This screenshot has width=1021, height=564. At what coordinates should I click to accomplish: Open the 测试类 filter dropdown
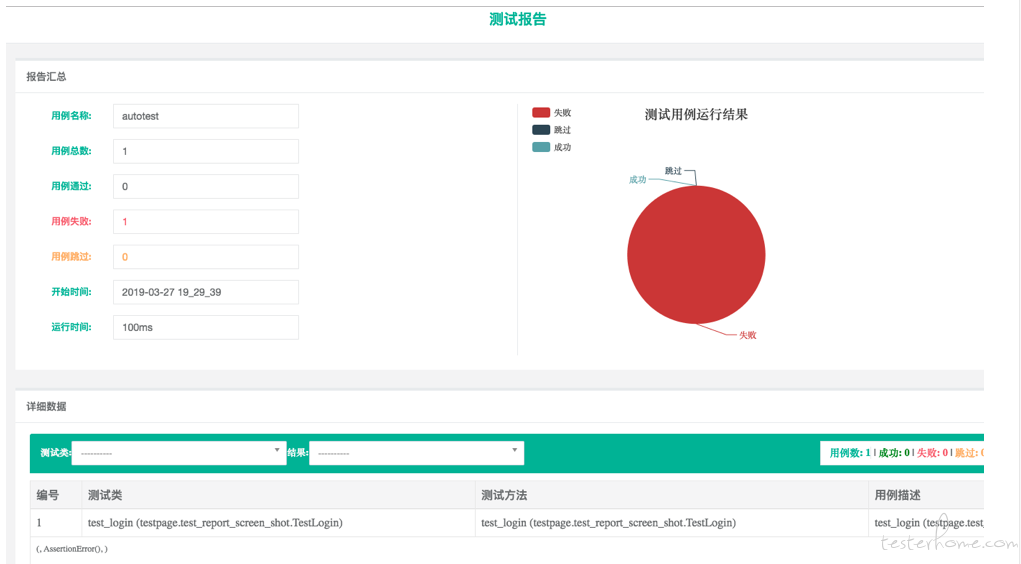click(179, 453)
